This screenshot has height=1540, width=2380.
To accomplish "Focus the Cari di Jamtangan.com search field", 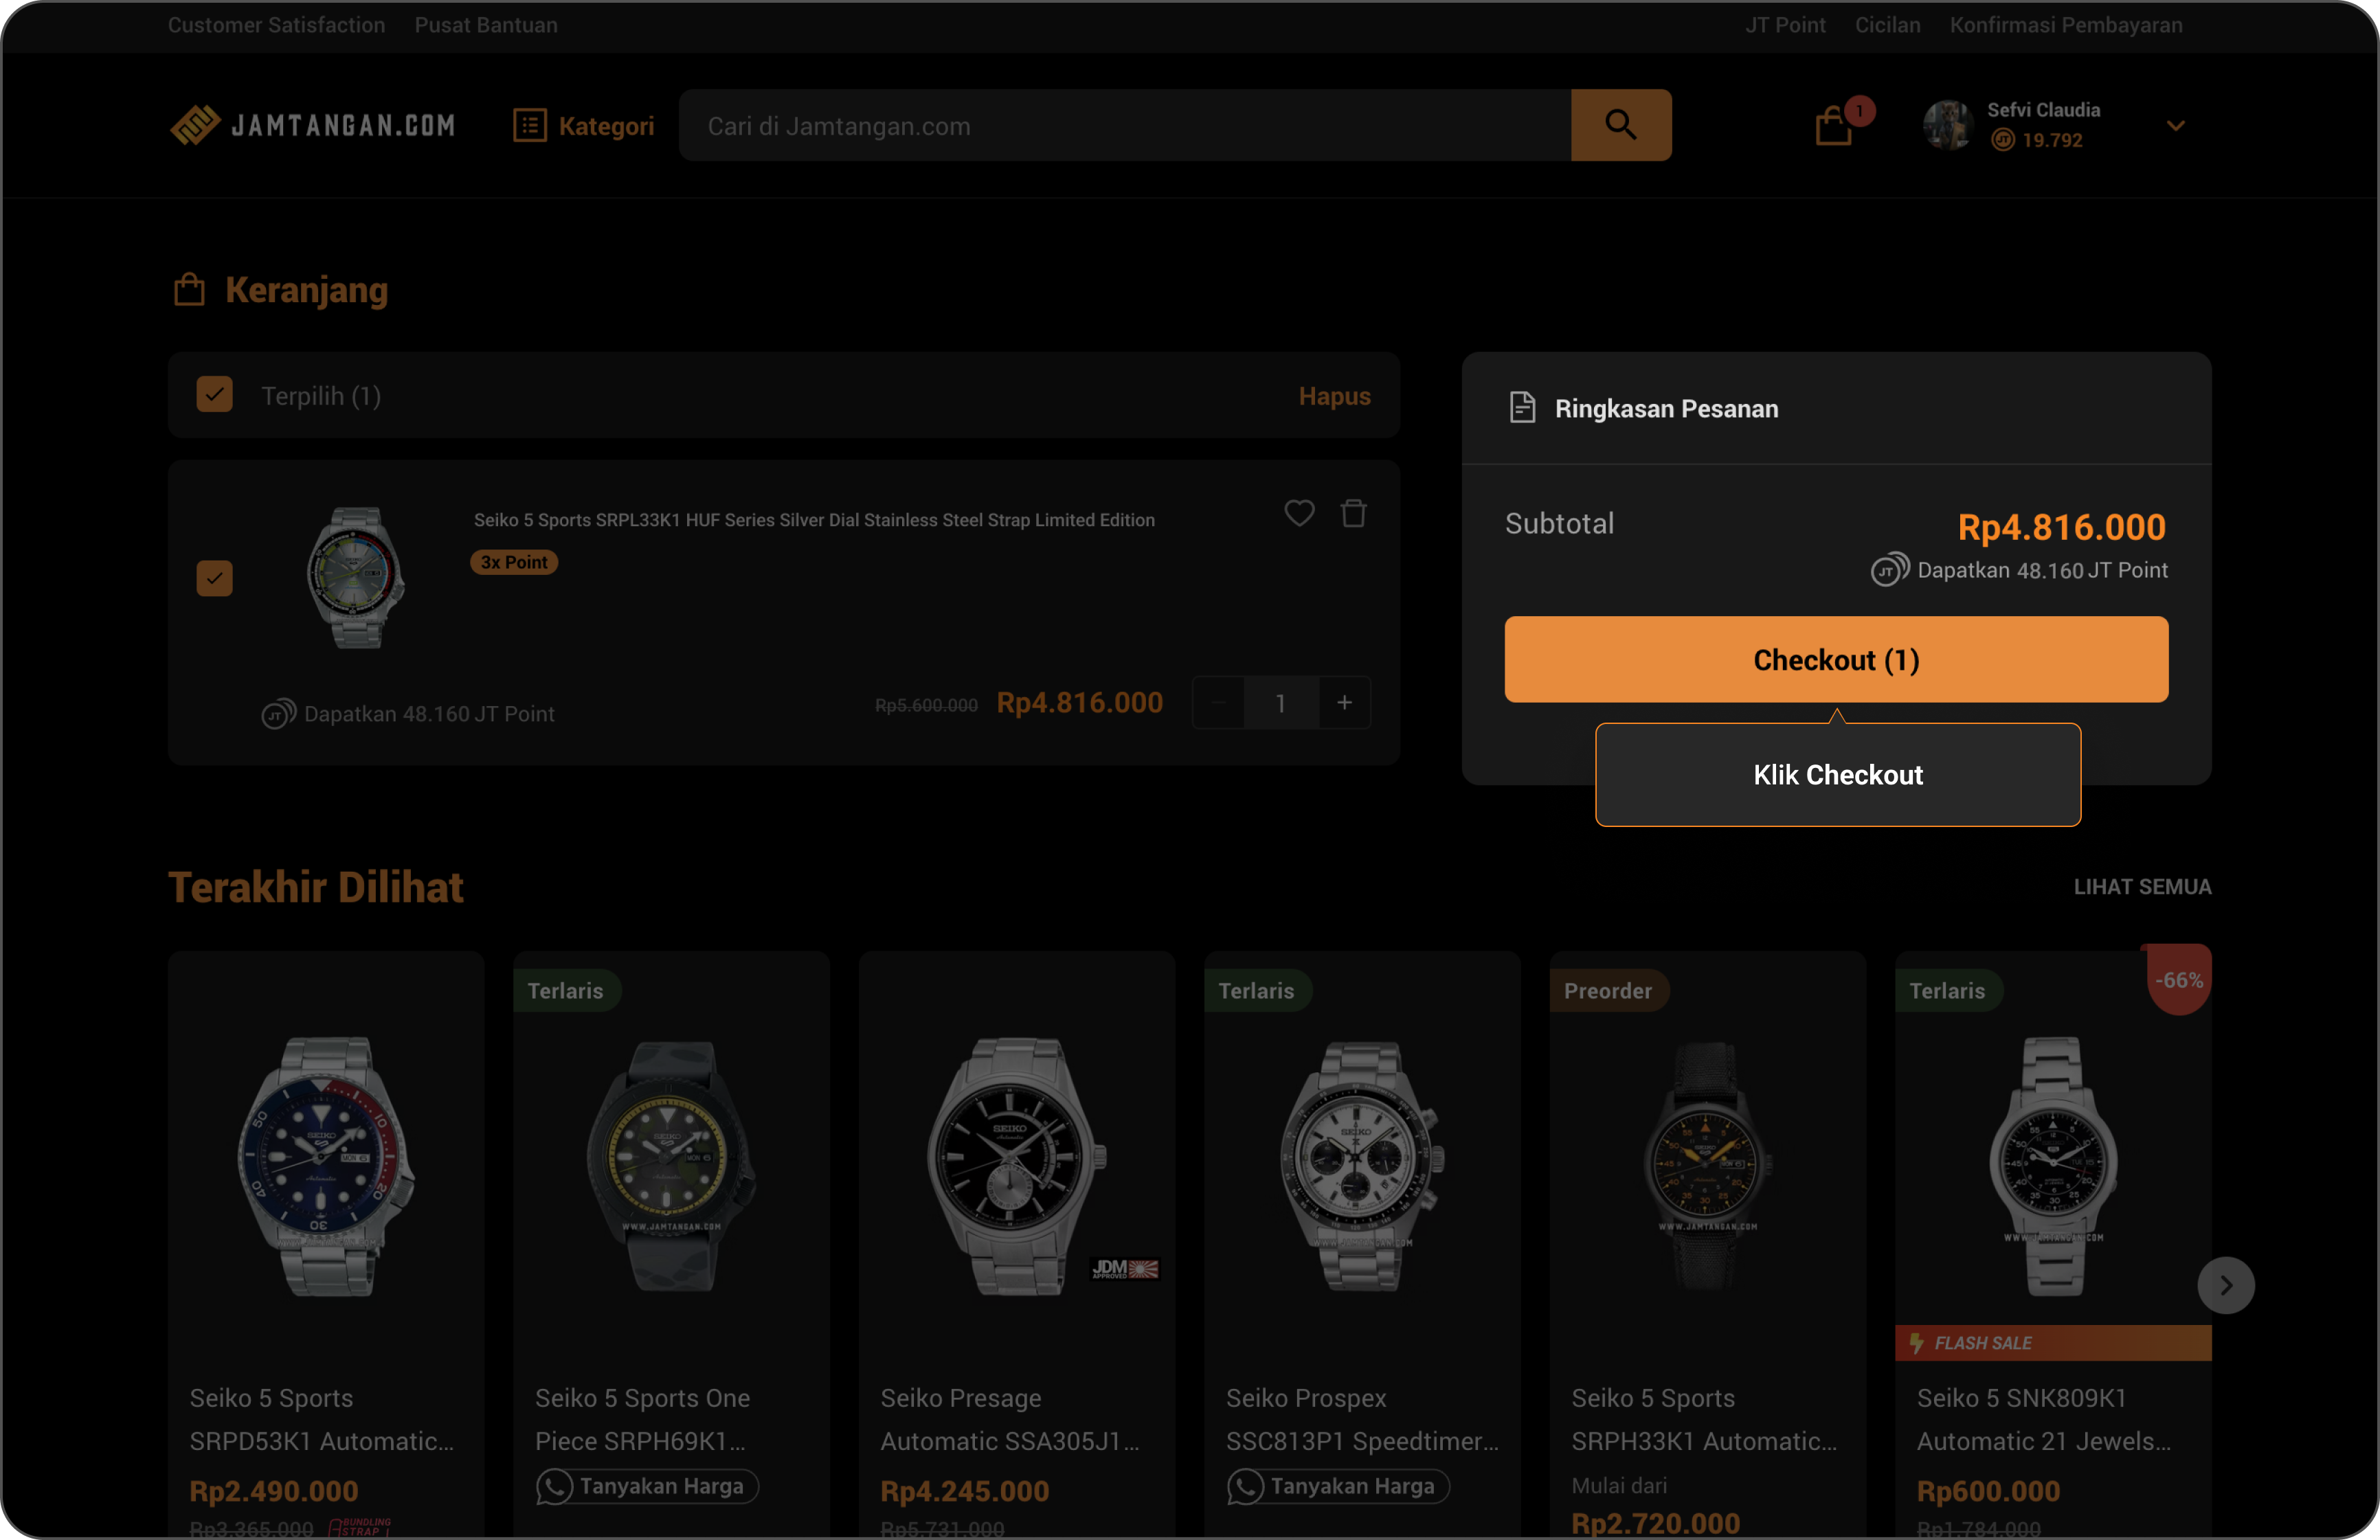I will (x=1125, y=125).
